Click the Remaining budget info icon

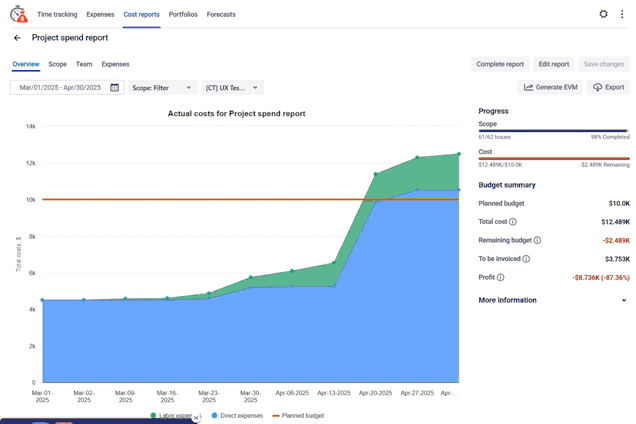coord(537,240)
